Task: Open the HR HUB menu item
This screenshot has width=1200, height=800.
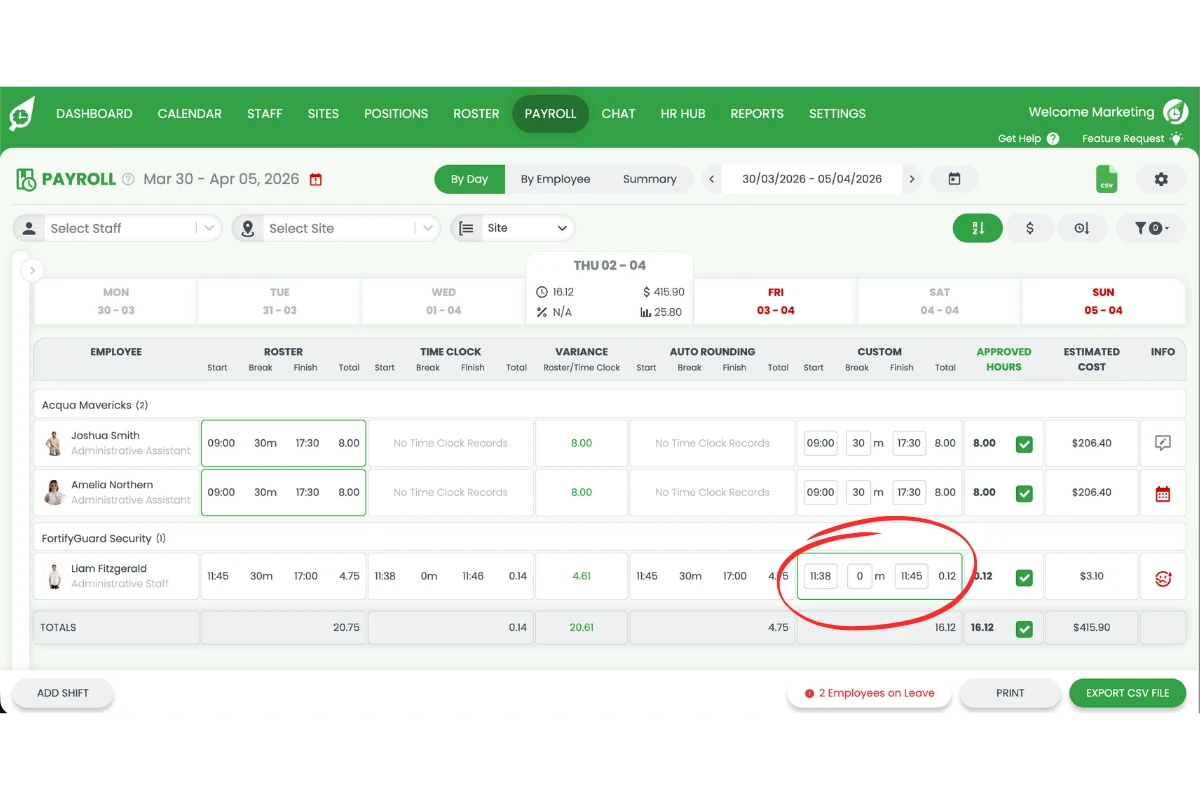Action: pyautogui.click(x=683, y=114)
